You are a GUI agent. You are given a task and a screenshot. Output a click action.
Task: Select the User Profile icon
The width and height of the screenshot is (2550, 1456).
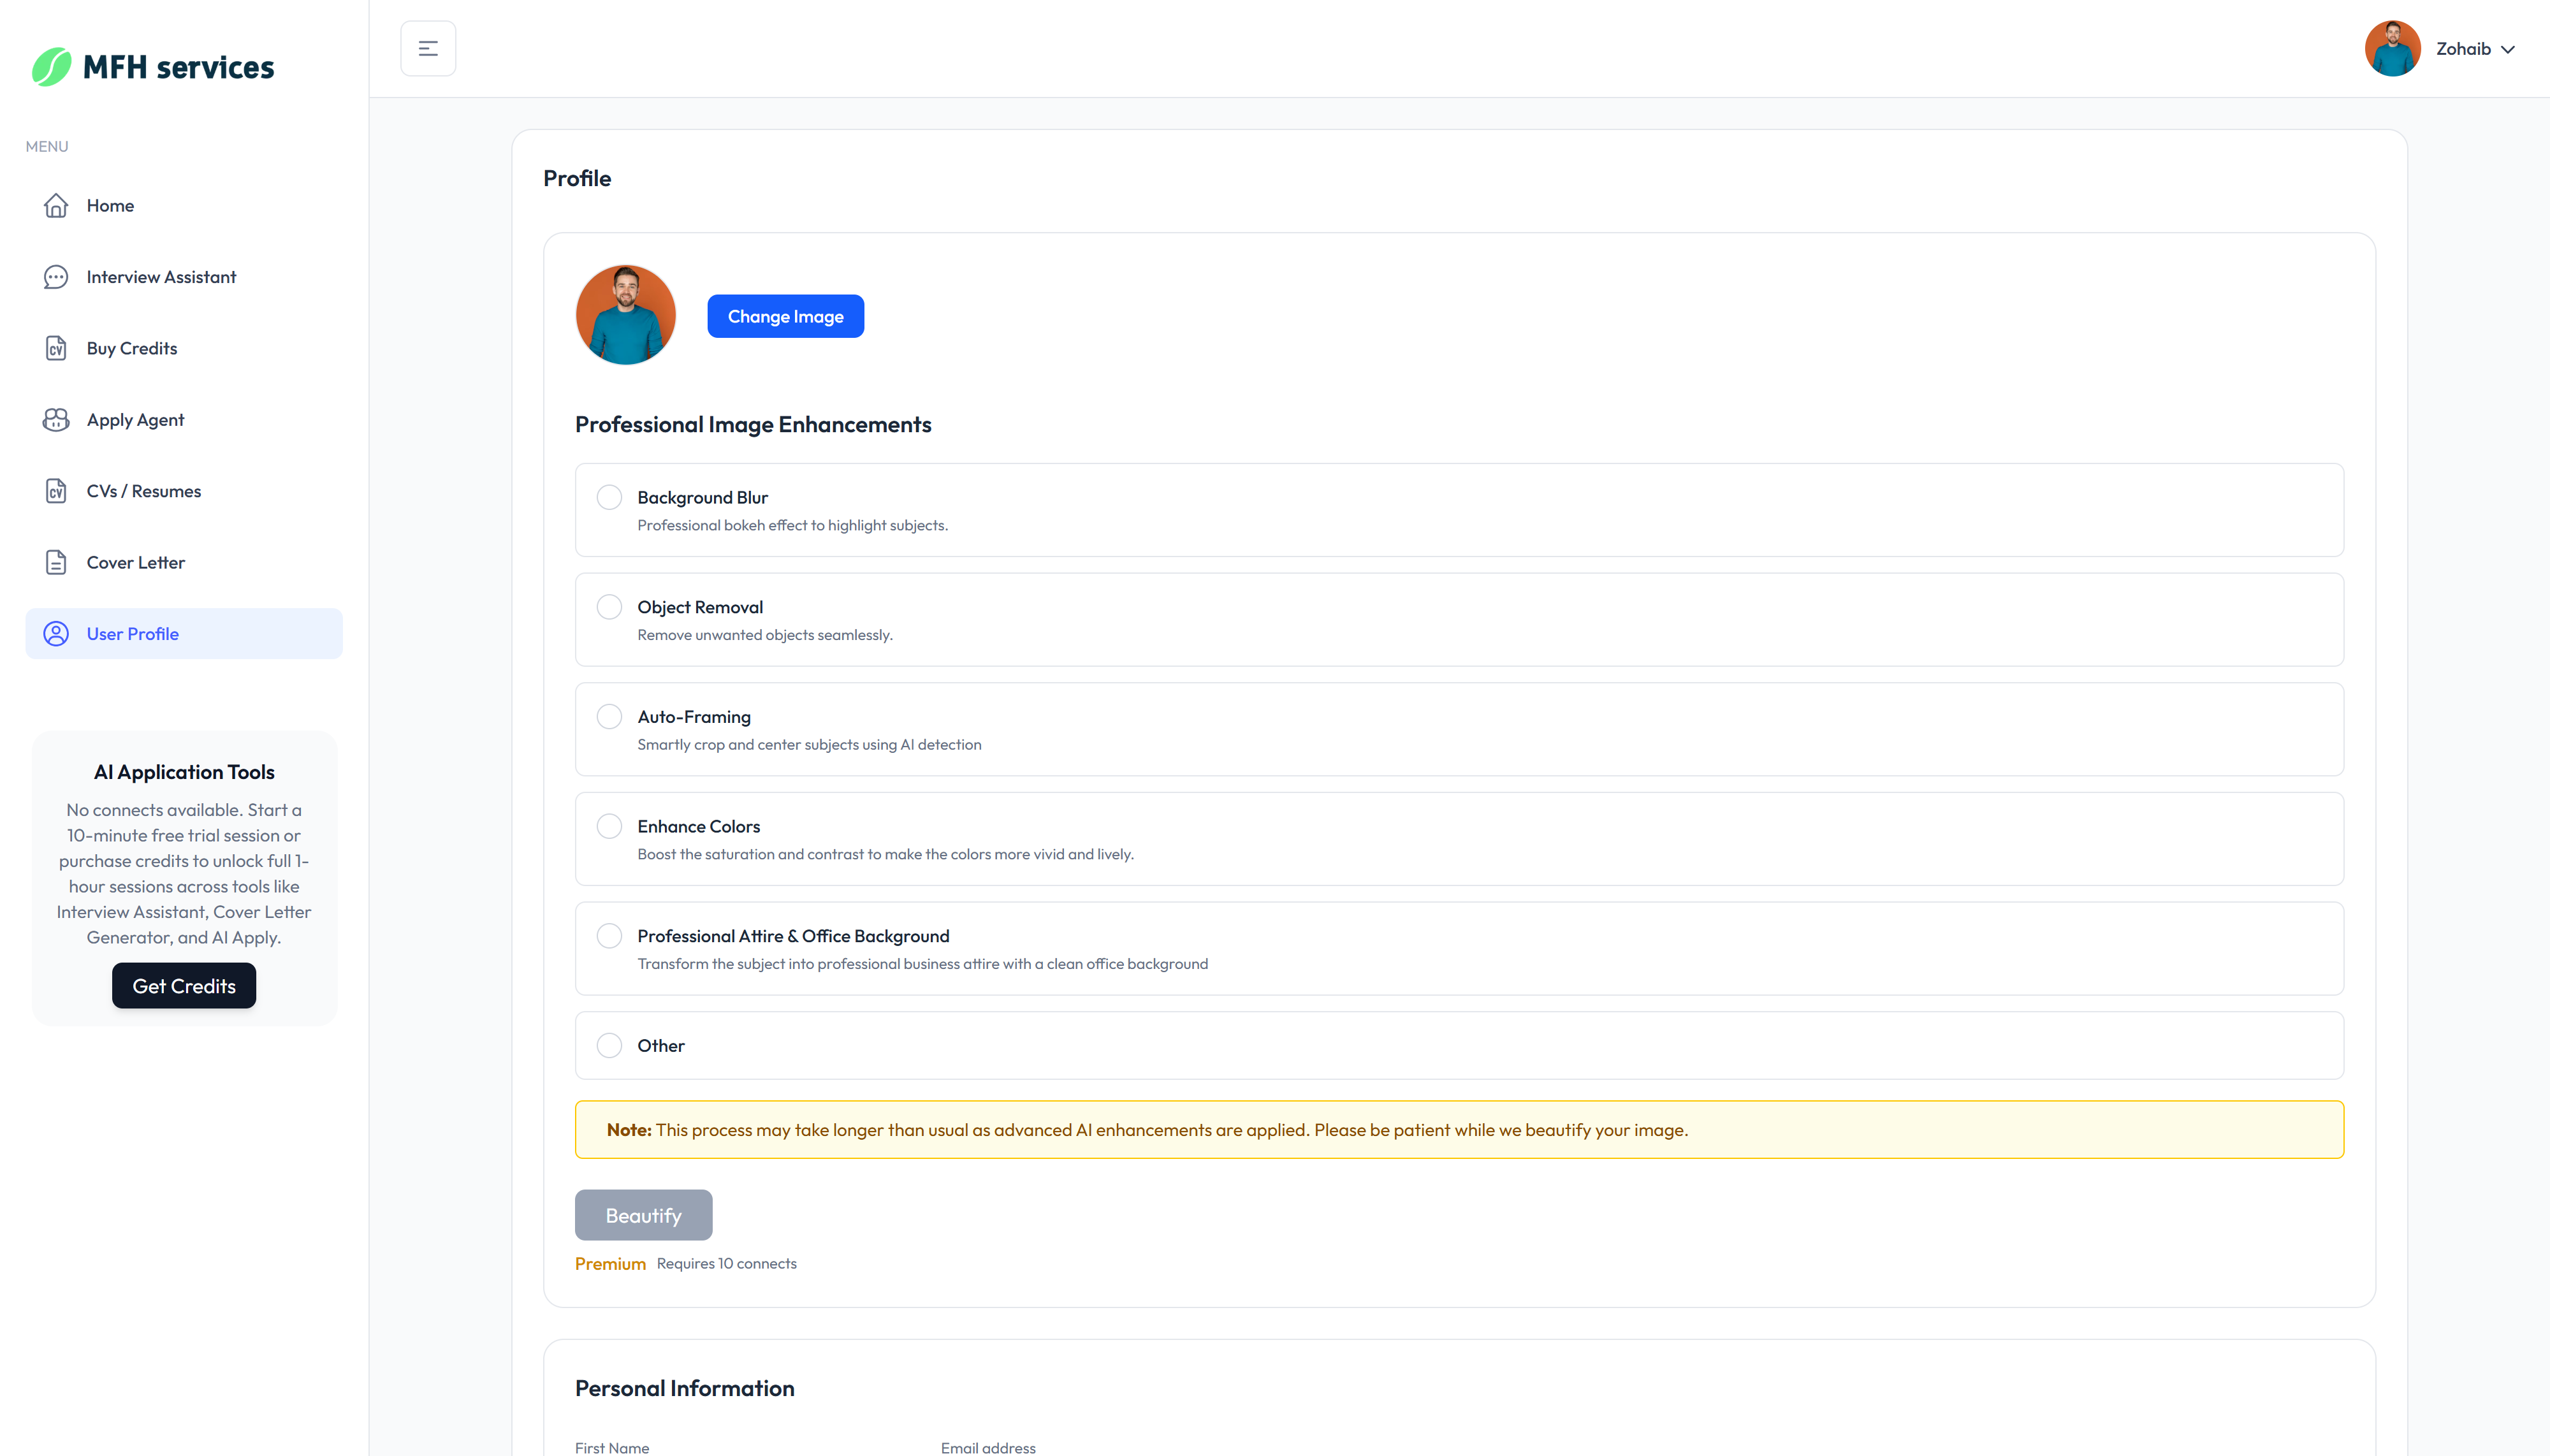click(x=56, y=633)
